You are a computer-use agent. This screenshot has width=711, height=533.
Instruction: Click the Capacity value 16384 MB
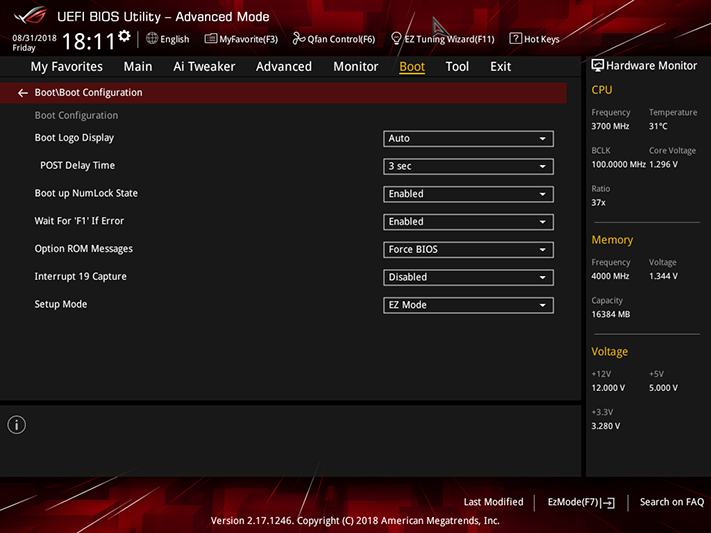pos(611,314)
